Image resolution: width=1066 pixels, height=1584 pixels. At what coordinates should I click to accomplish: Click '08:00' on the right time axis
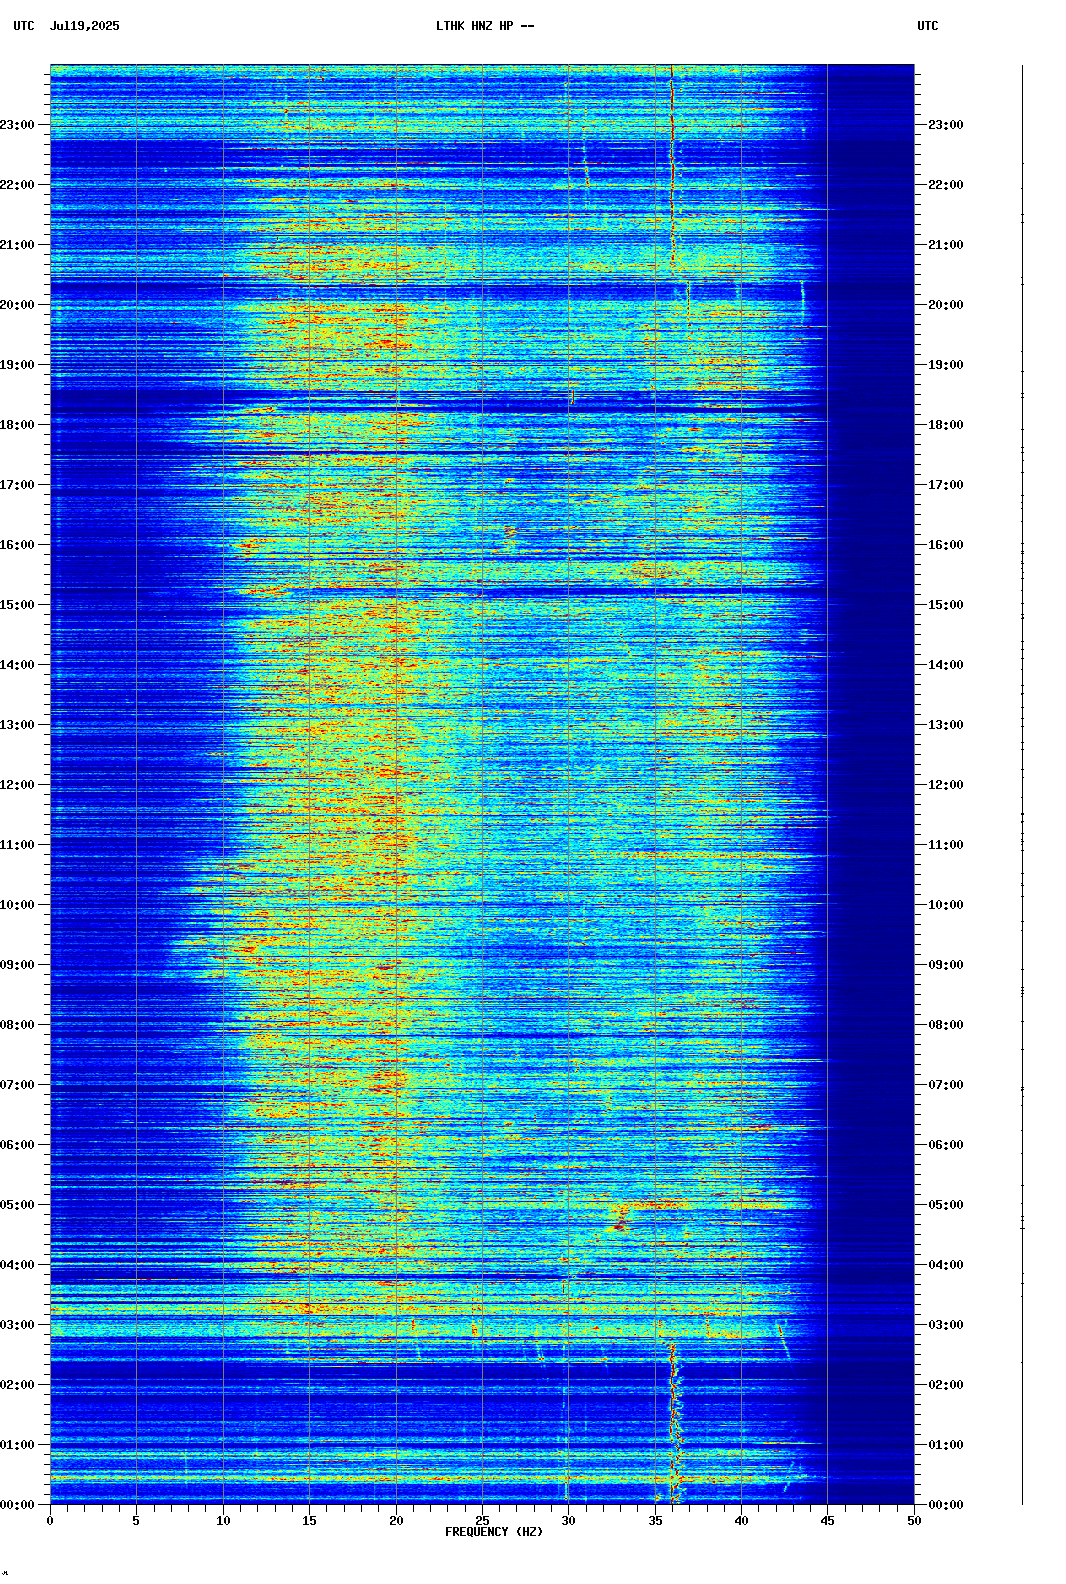tap(946, 1025)
